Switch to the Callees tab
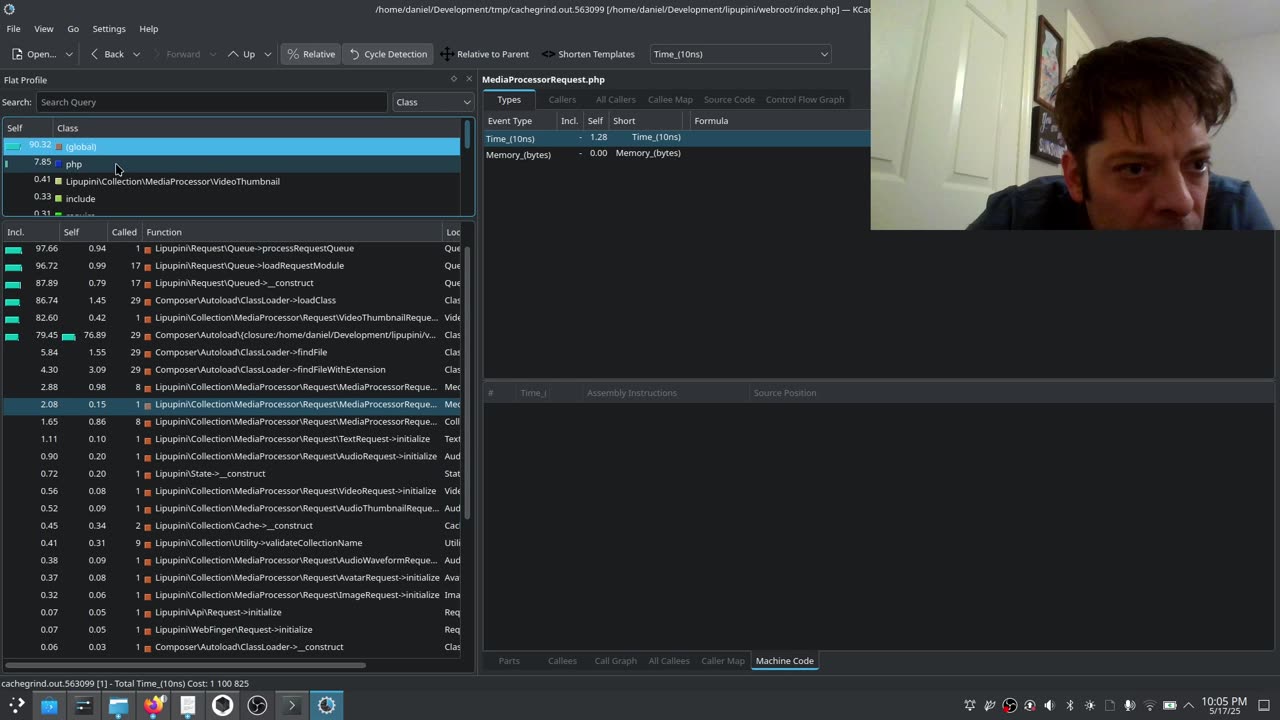This screenshot has height=720, width=1280. pyautogui.click(x=562, y=661)
